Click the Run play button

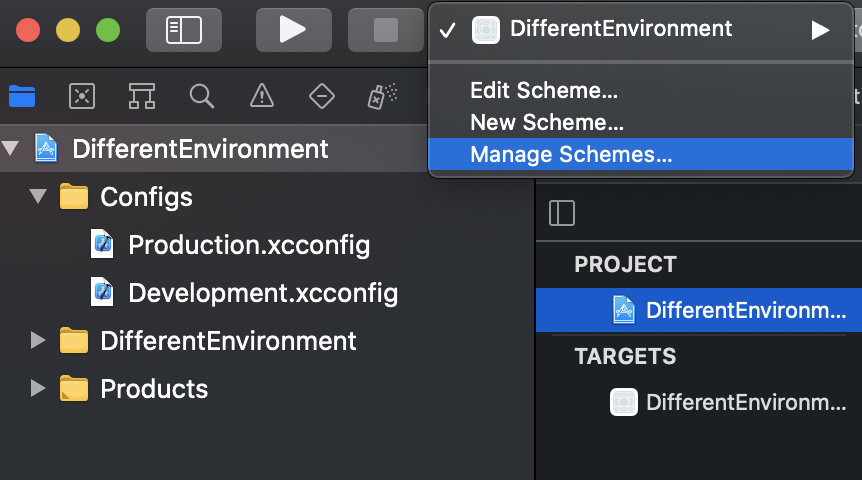[293, 30]
